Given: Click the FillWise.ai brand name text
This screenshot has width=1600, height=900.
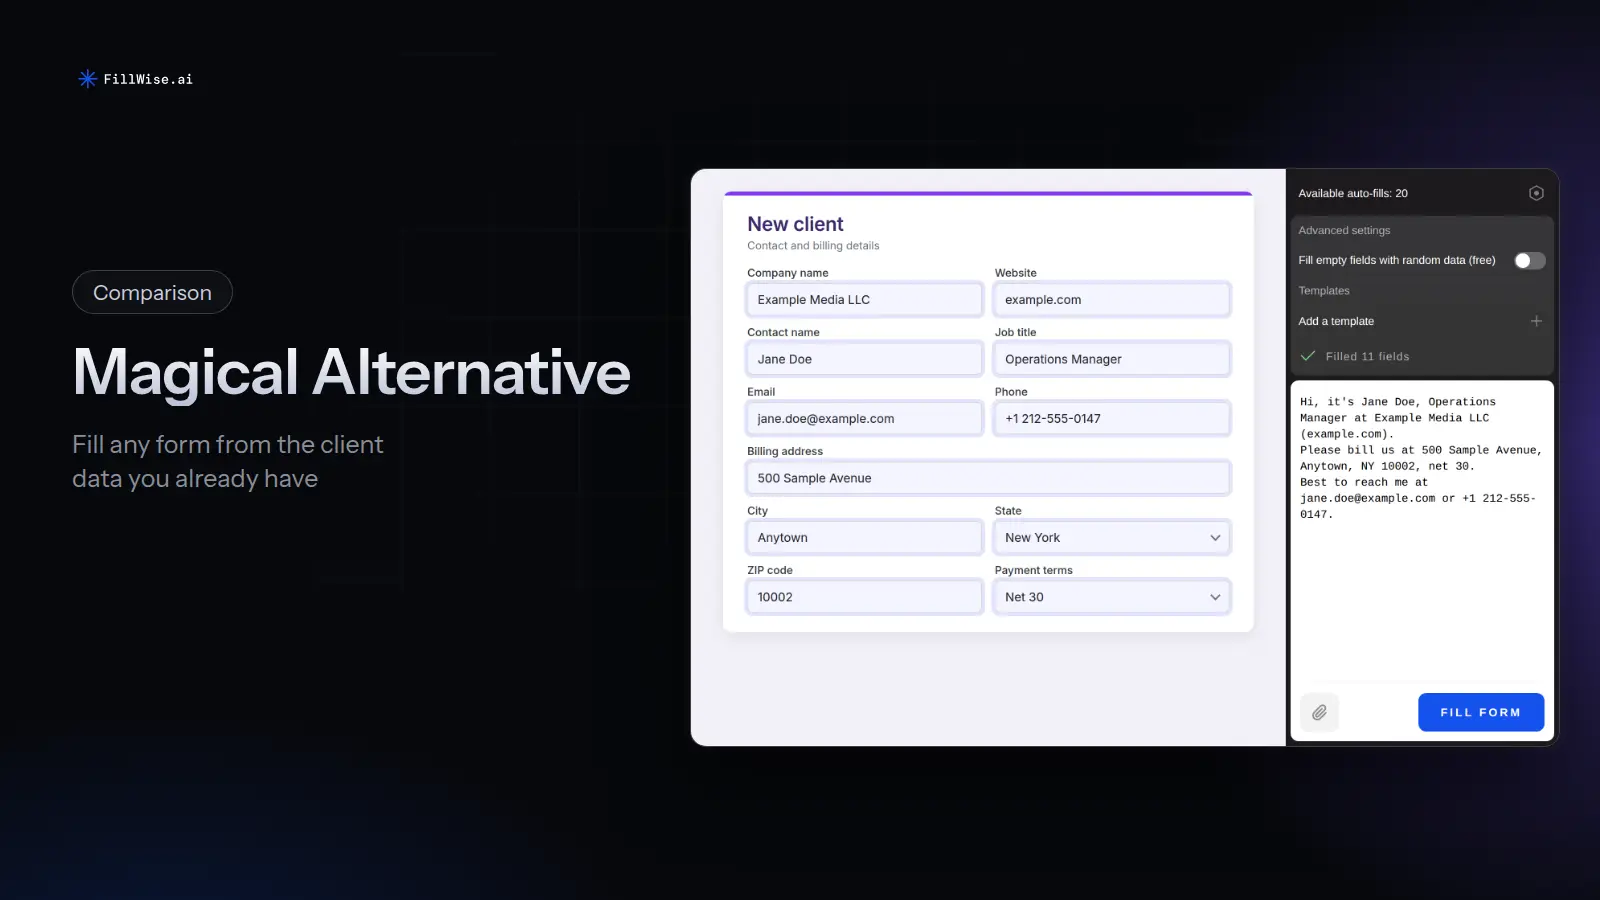Looking at the screenshot, I should 148,79.
